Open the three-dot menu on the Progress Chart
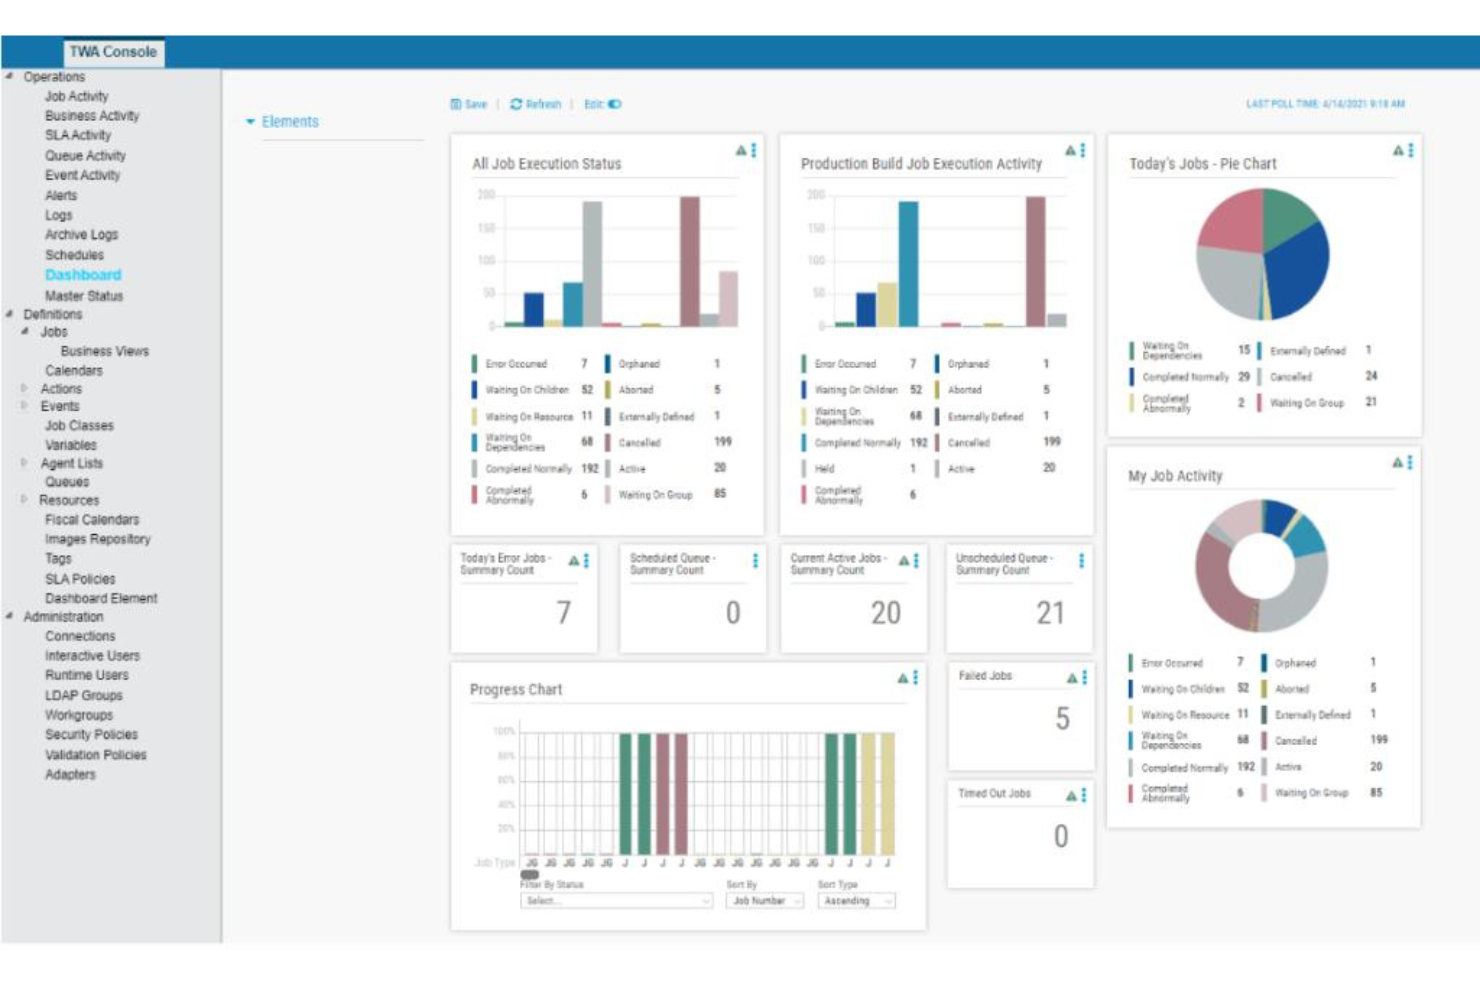This screenshot has height=987, width=1480. (x=916, y=677)
